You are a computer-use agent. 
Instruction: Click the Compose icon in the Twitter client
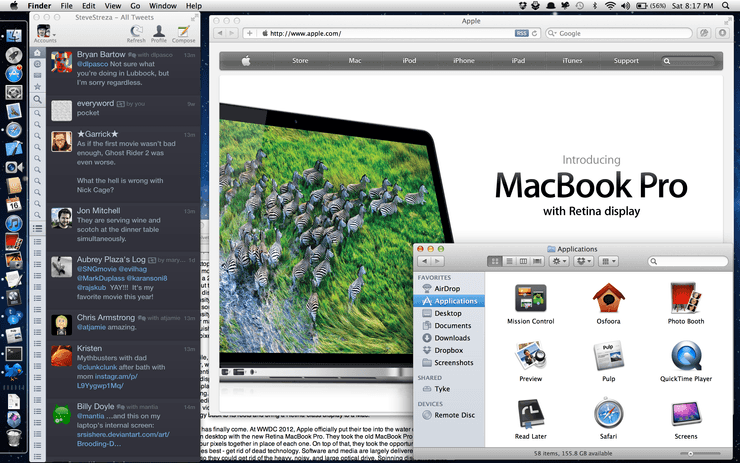tap(184, 32)
